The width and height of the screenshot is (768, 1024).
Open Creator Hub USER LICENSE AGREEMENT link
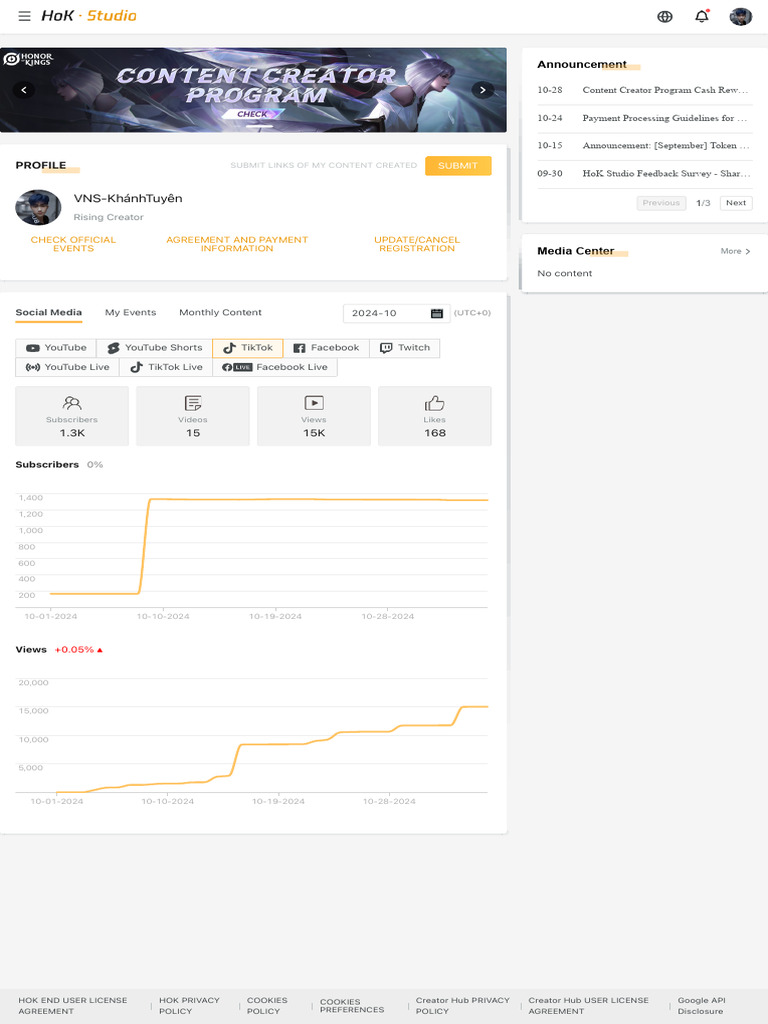(x=588, y=1006)
